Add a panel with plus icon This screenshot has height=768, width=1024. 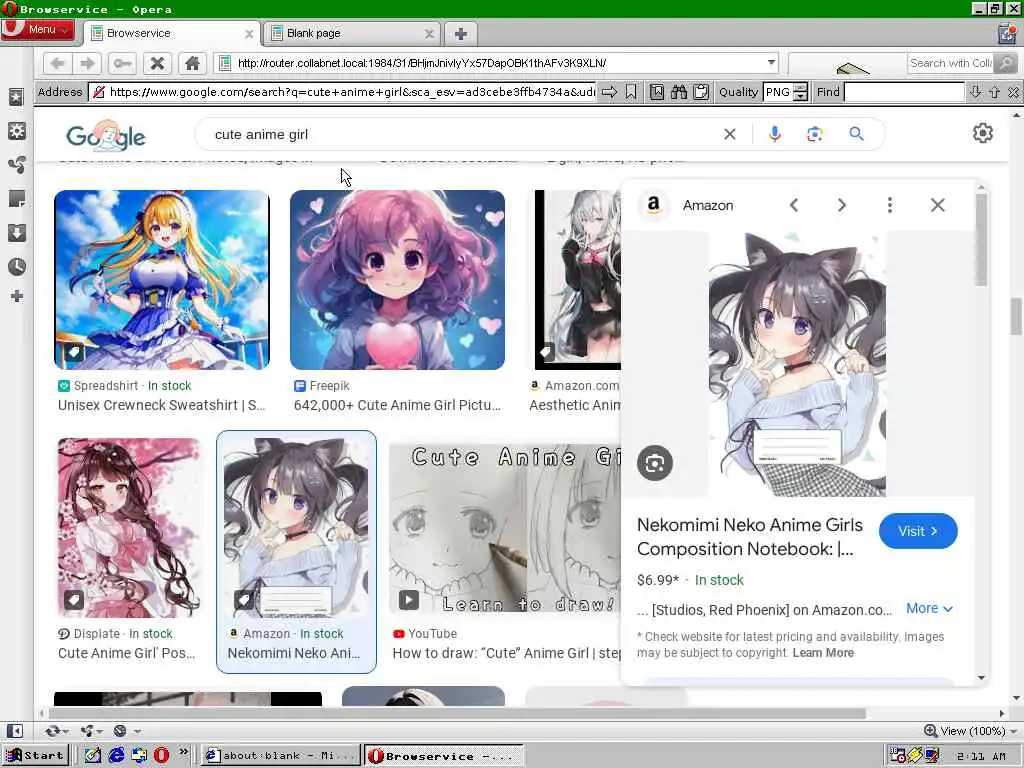pos(17,296)
